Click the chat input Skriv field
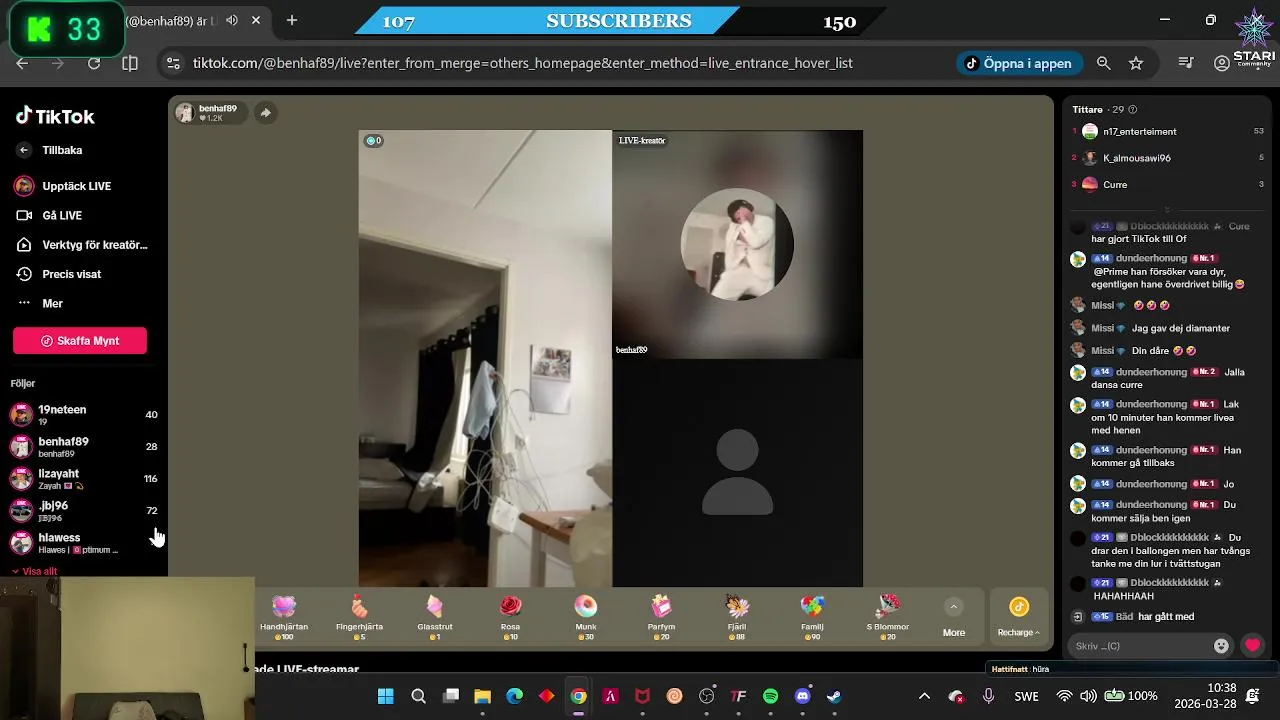This screenshot has width=1280, height=720. (1138, 646)
